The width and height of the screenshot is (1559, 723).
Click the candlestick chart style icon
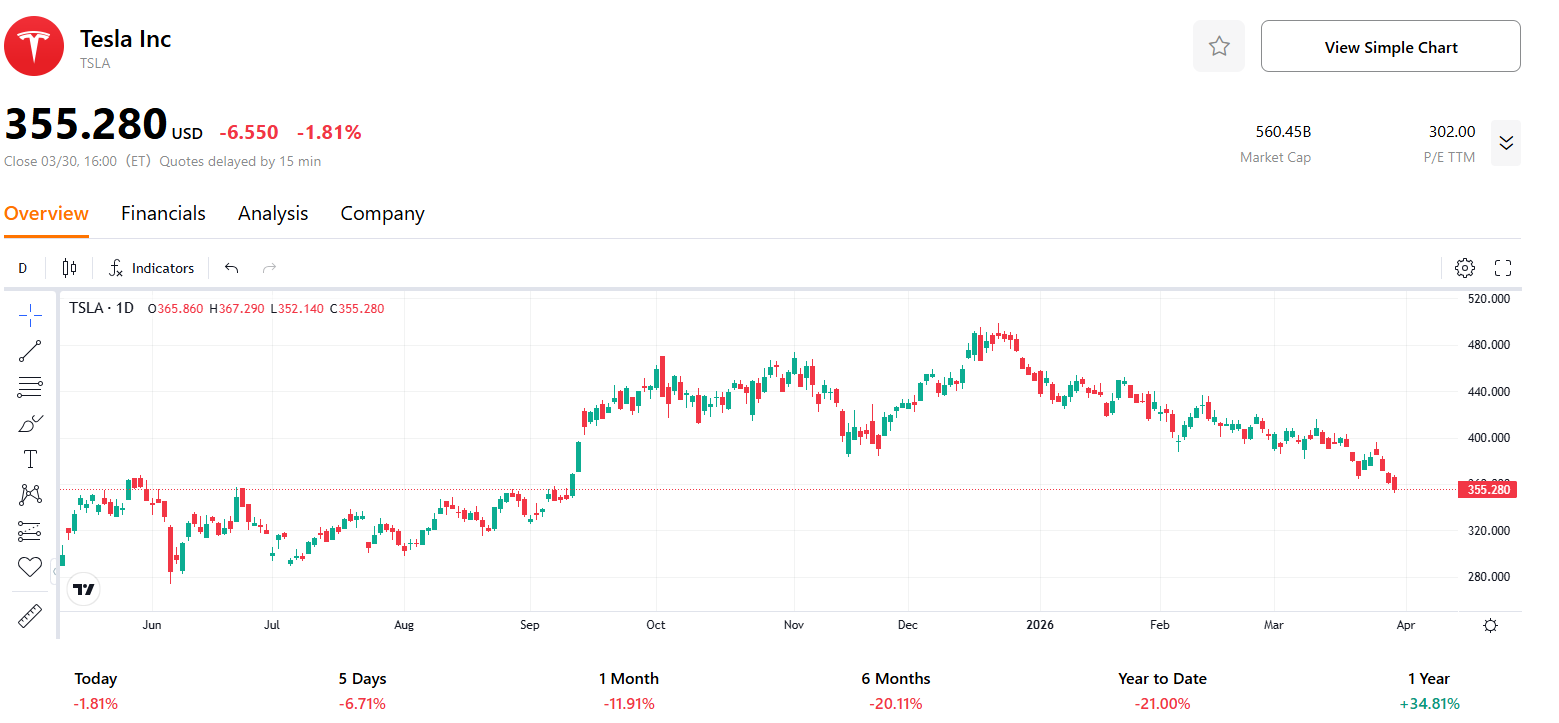[x=69, y=268]
